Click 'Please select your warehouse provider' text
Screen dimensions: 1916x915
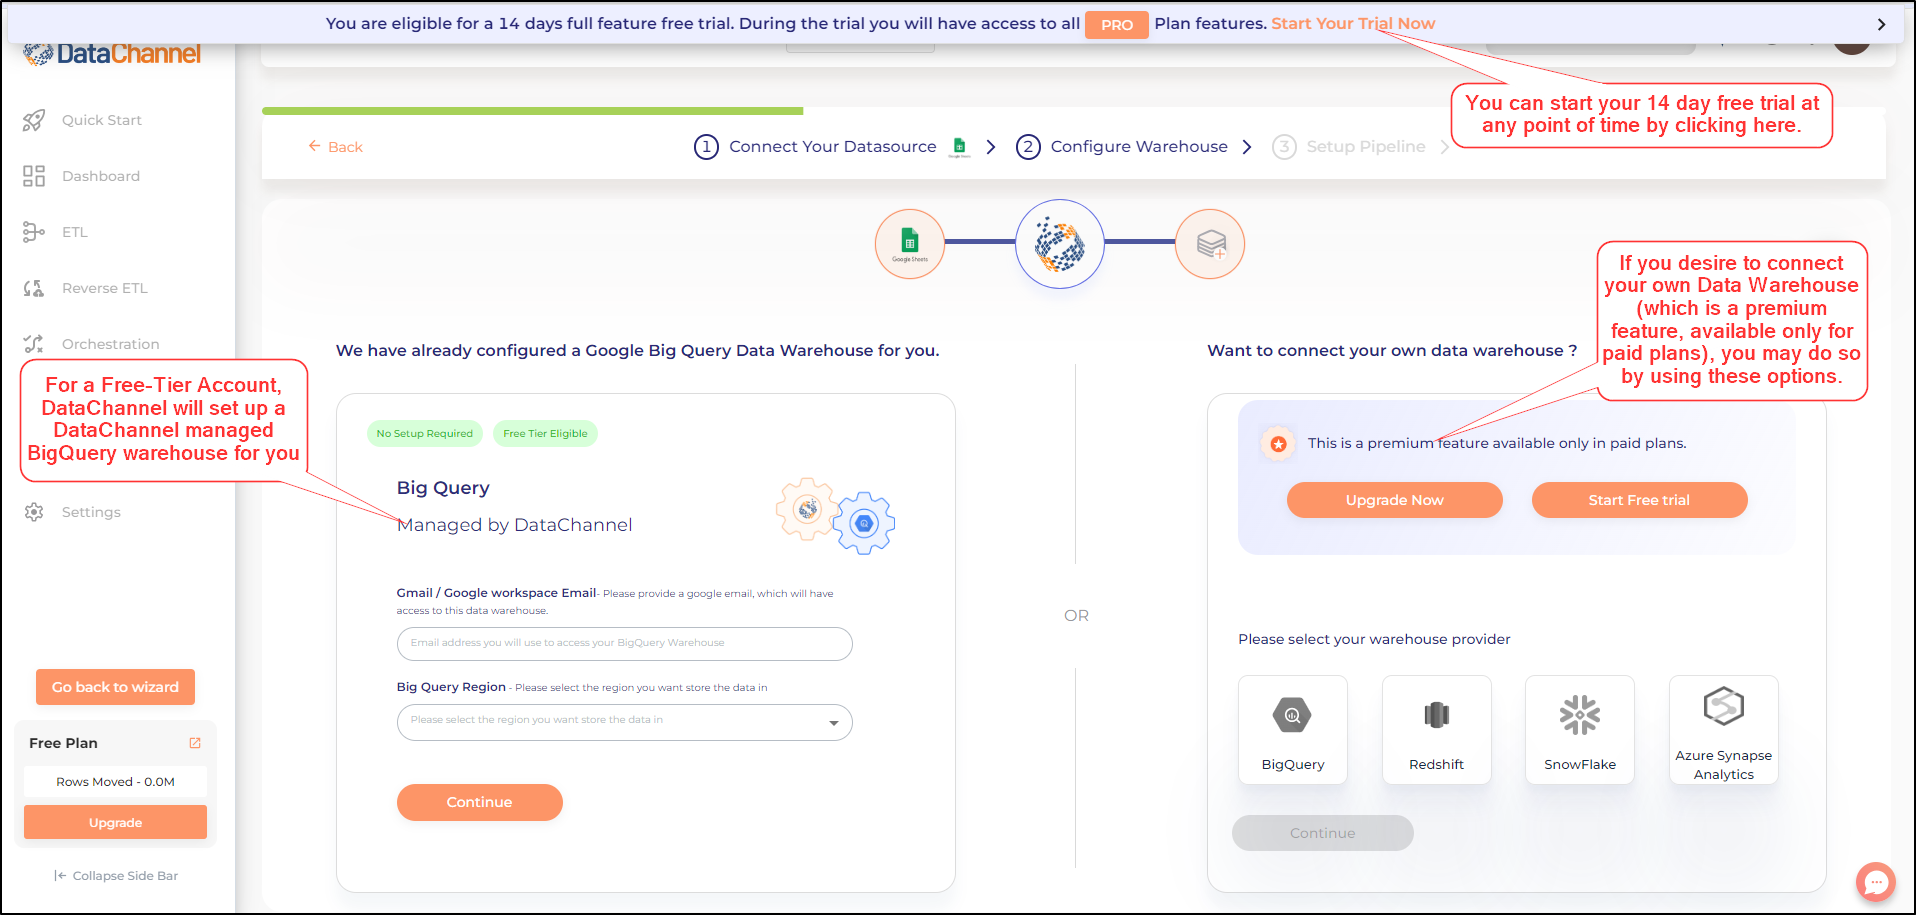pyautogui.click(x=1374, y=639)
